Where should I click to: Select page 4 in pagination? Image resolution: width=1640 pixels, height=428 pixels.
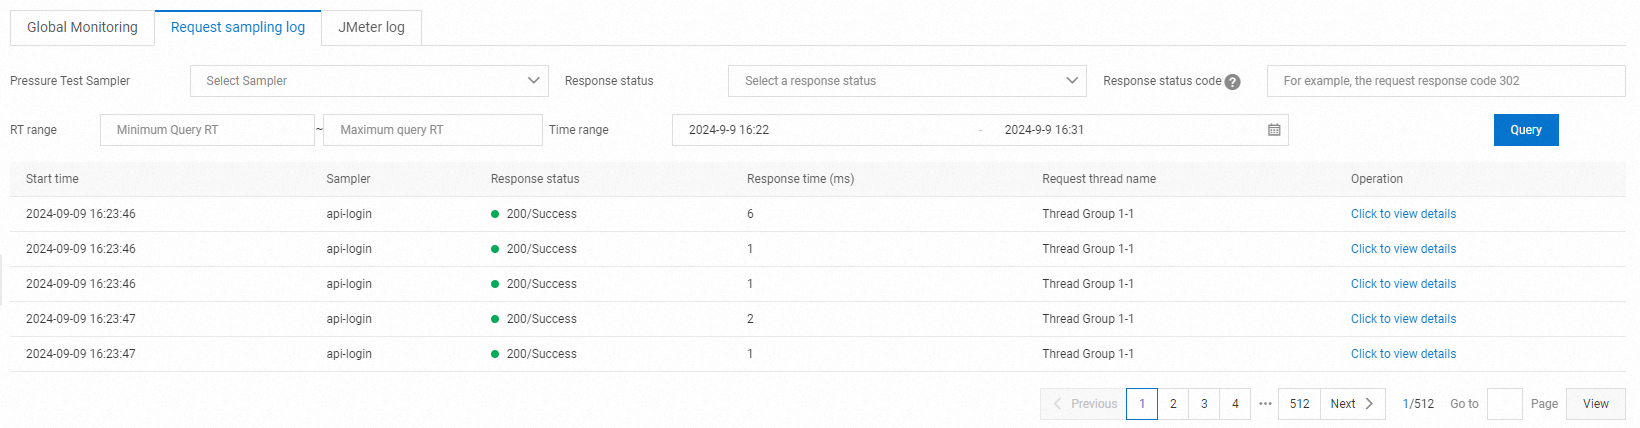1235,404
